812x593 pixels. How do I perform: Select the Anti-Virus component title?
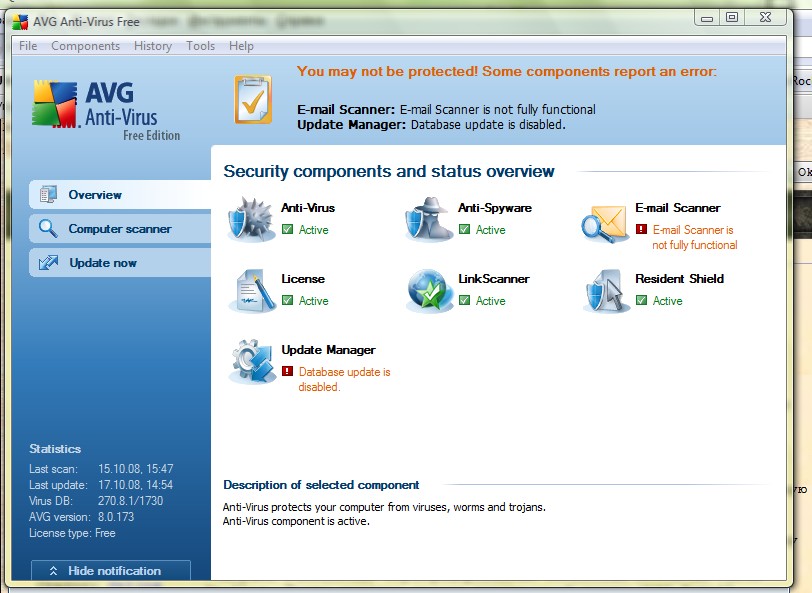pos(308,208)
